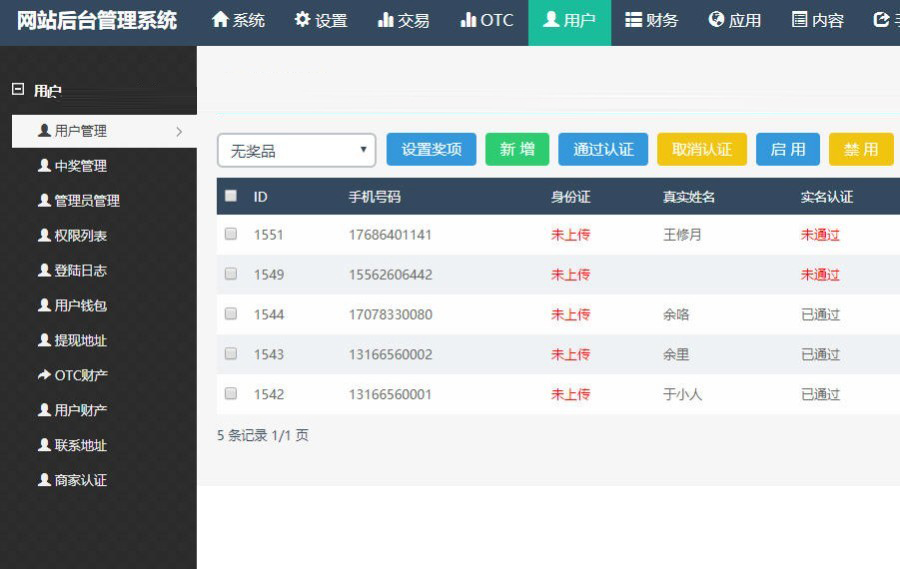This screenshot has height=569, width=900.
Task: Open the 无奖品 prize dropdown
Action: tap(296, 150)
